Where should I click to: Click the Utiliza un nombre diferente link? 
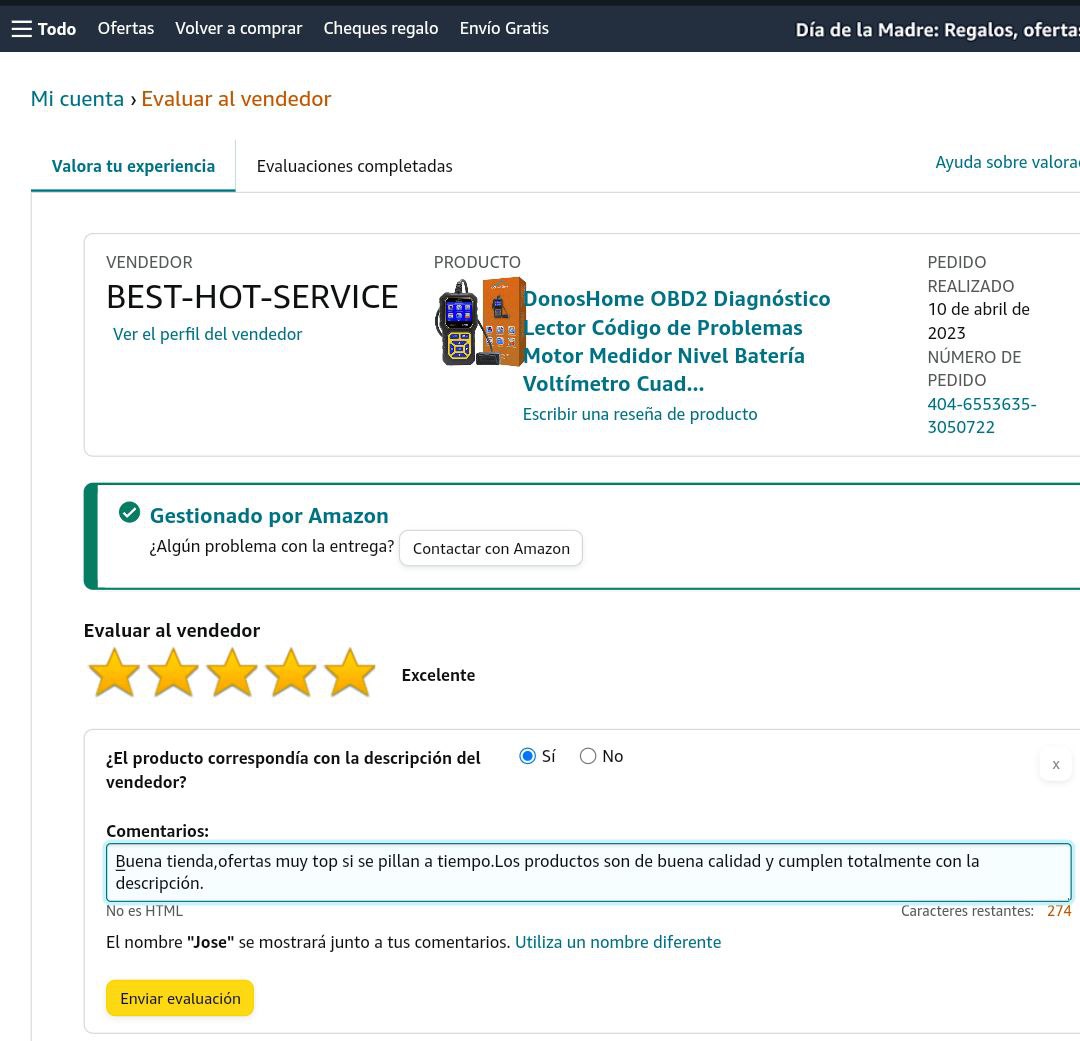click(617, 942)
